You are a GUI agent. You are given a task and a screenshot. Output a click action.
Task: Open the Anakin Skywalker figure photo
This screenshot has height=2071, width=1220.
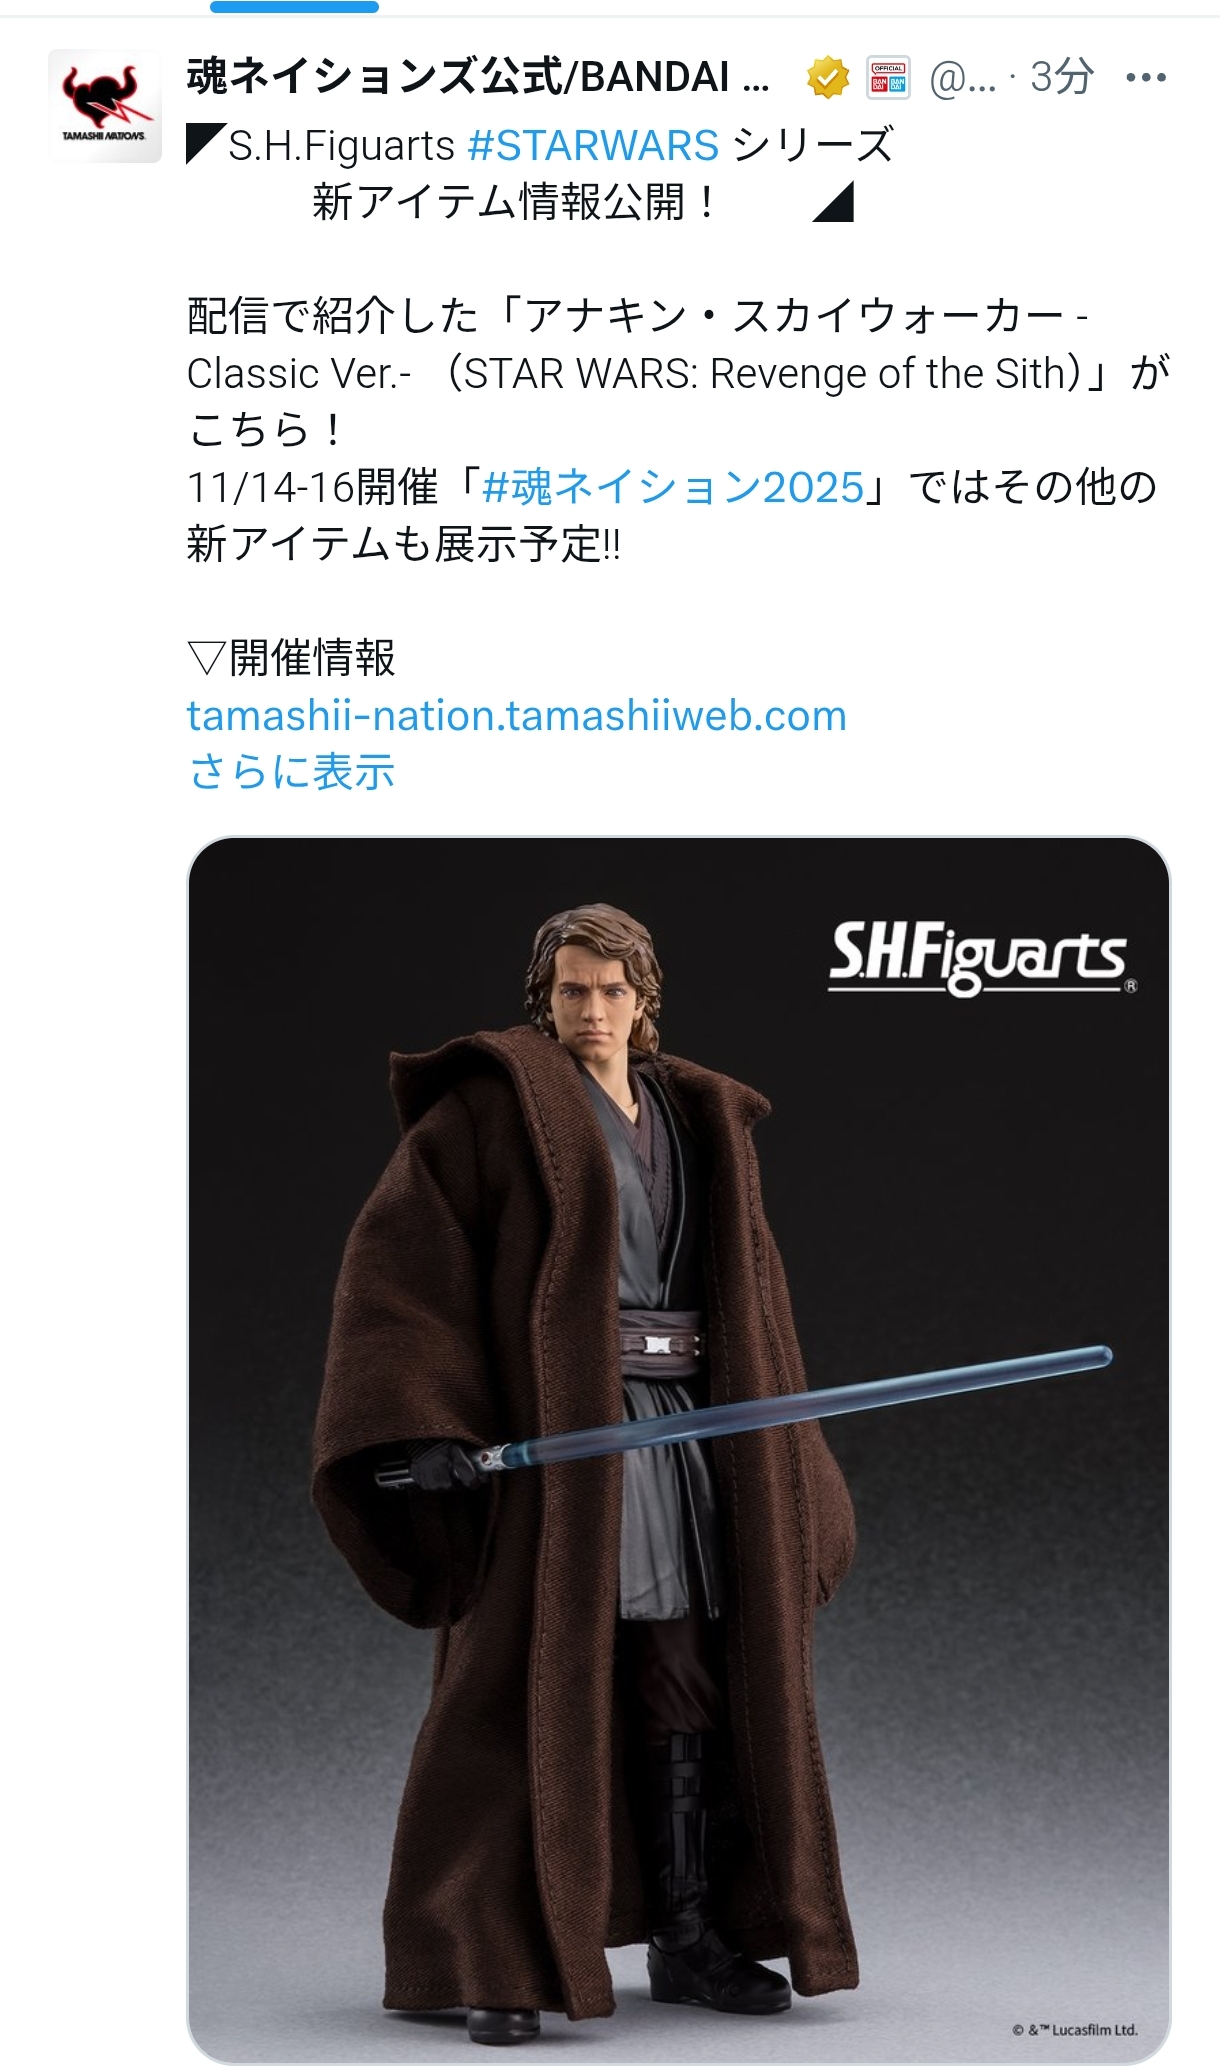point(678,1449)
